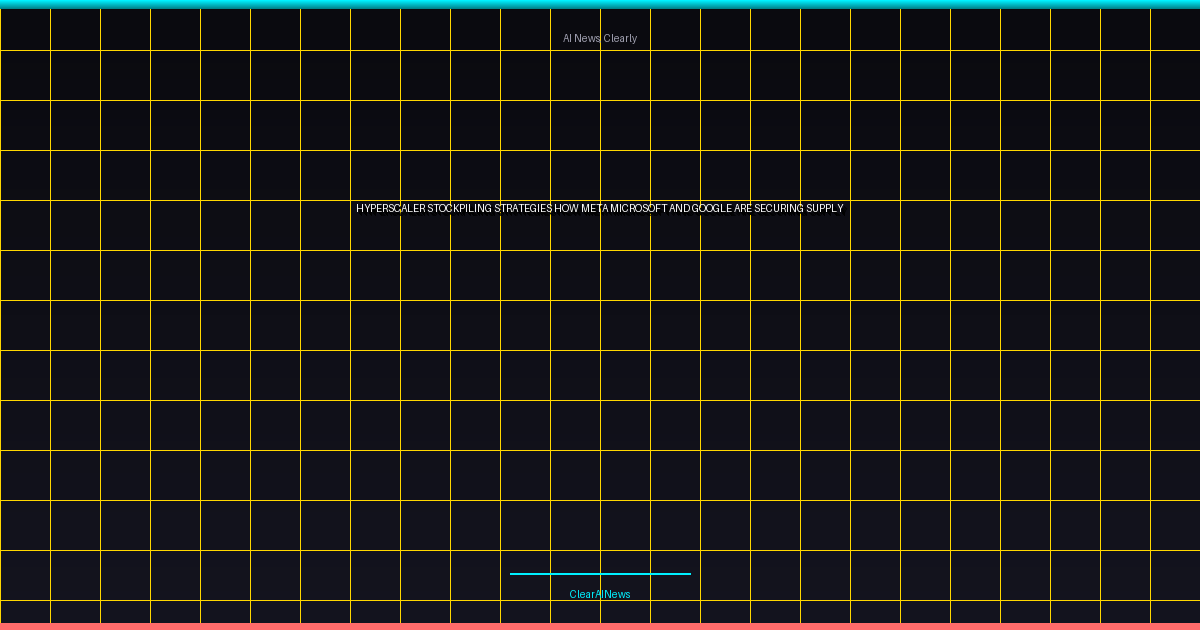This screenshot has width=1200, height=630.
Task: Click the 'AI News Clearly' header text
Action: point(600,39)
